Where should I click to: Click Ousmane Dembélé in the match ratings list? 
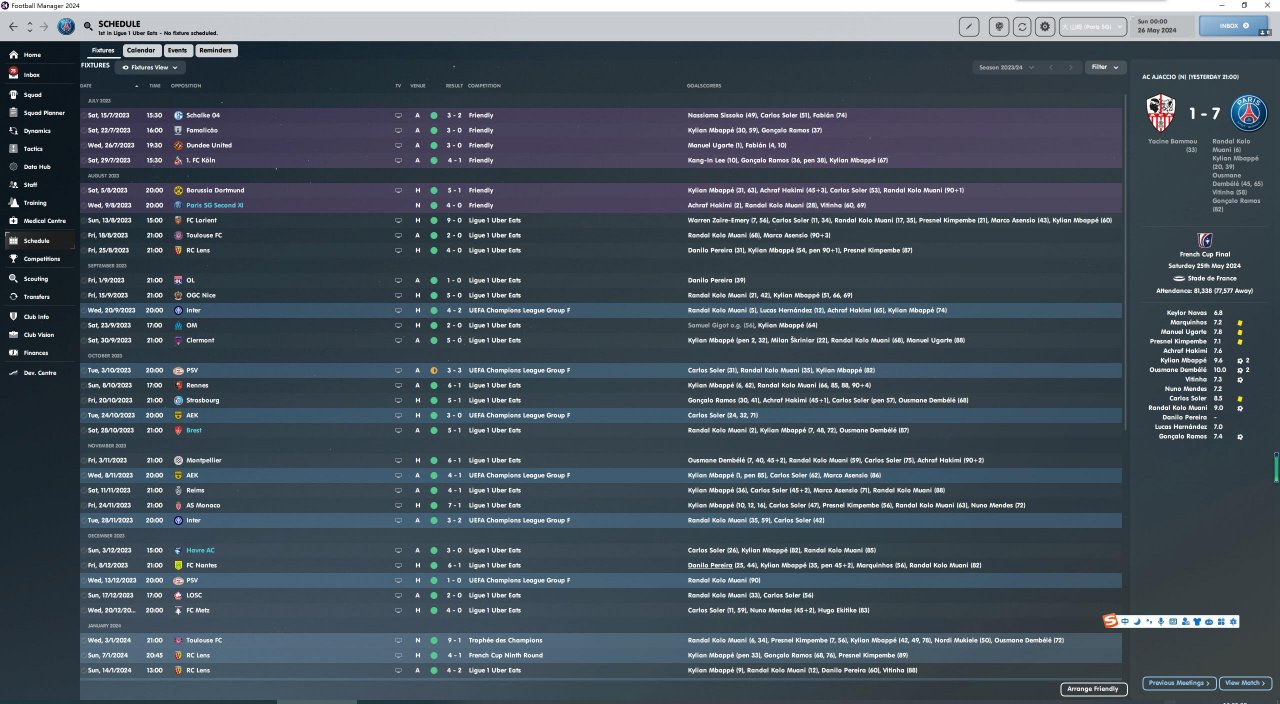1178,370
